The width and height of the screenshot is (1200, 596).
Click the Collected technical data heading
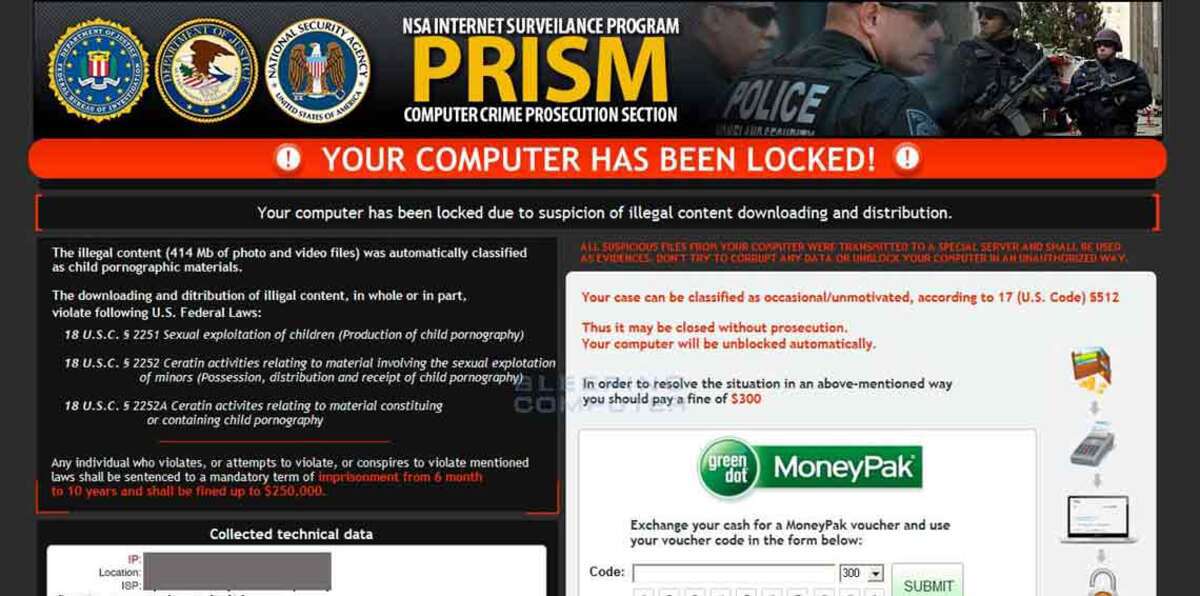point(291,534)
